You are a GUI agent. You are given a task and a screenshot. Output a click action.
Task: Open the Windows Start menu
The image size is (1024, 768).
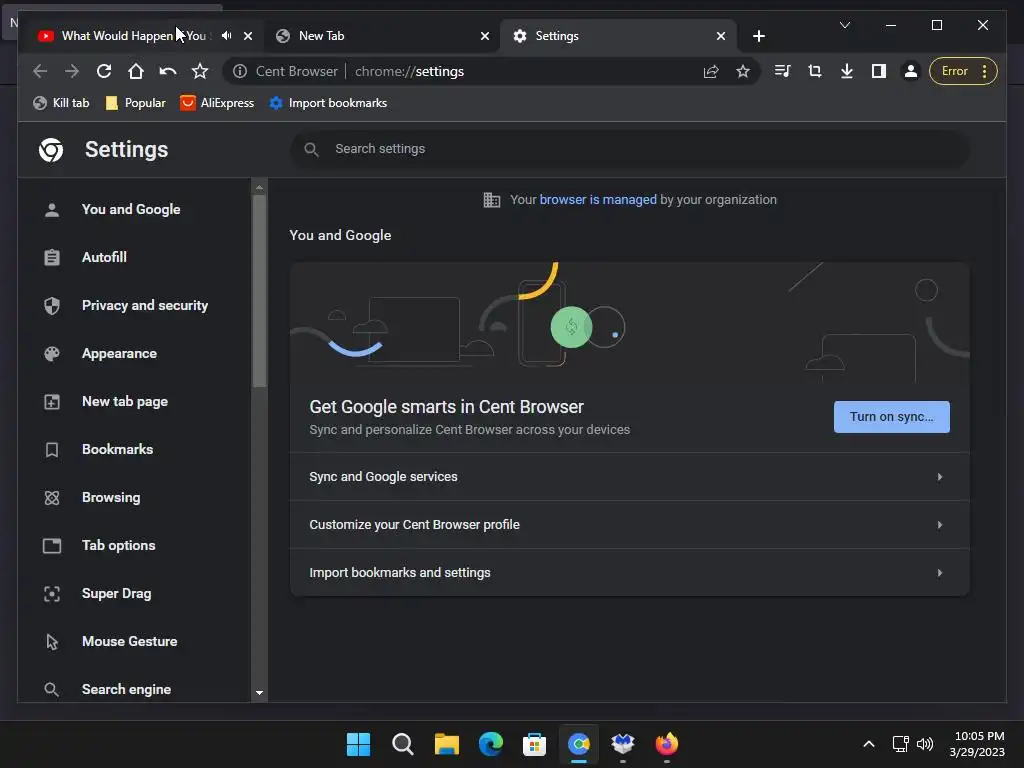(x=358, y=744)
